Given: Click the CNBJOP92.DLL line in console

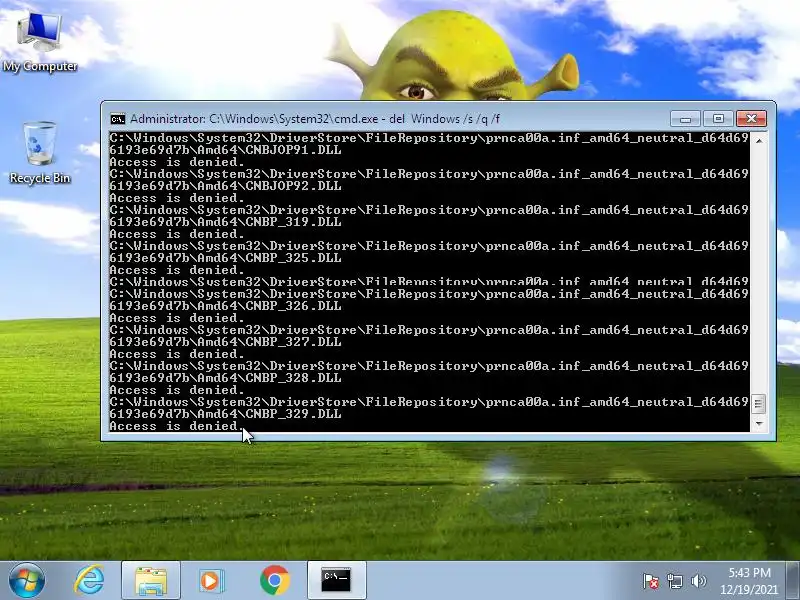Looking at the screenshot, I should coord(225,186).
